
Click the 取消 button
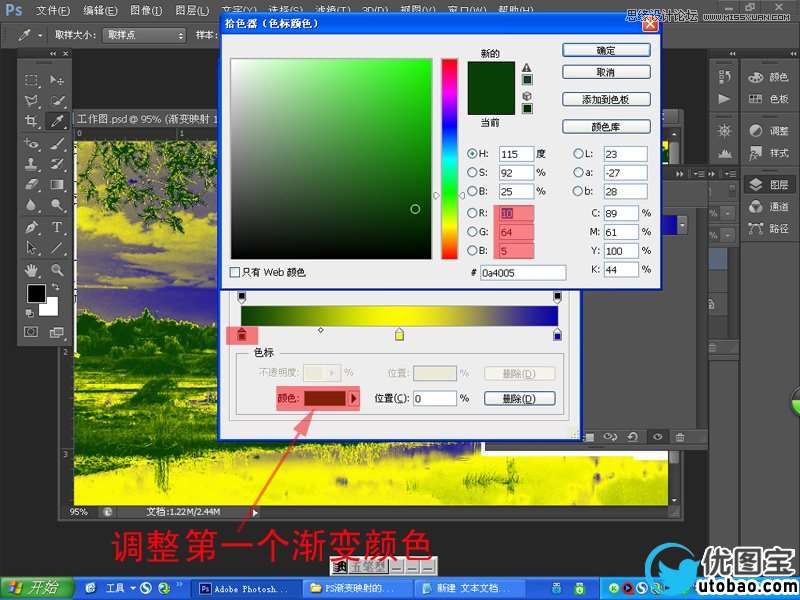coord(606,72)
